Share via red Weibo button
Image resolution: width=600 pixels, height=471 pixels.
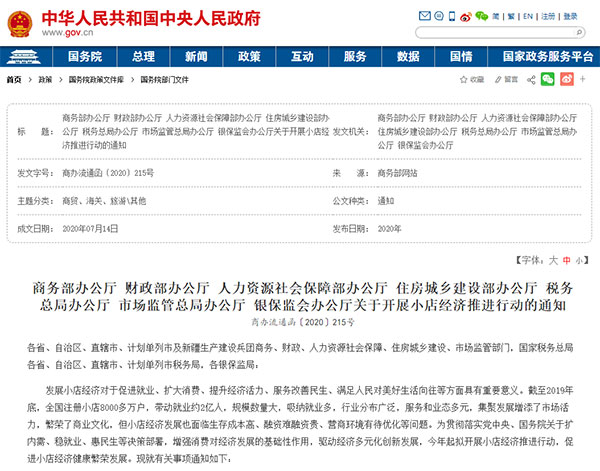[567, 79]
